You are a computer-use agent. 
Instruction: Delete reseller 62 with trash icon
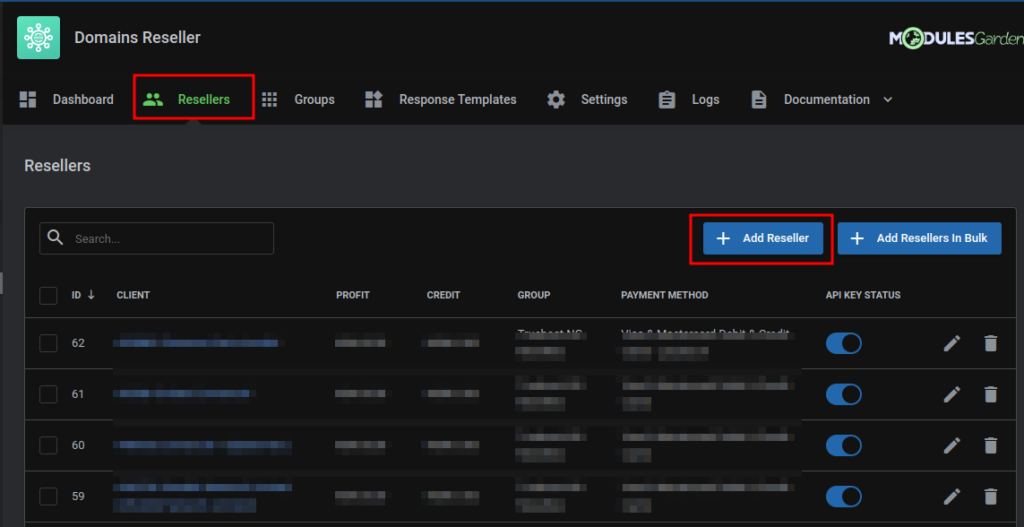(x=991, y=343)
